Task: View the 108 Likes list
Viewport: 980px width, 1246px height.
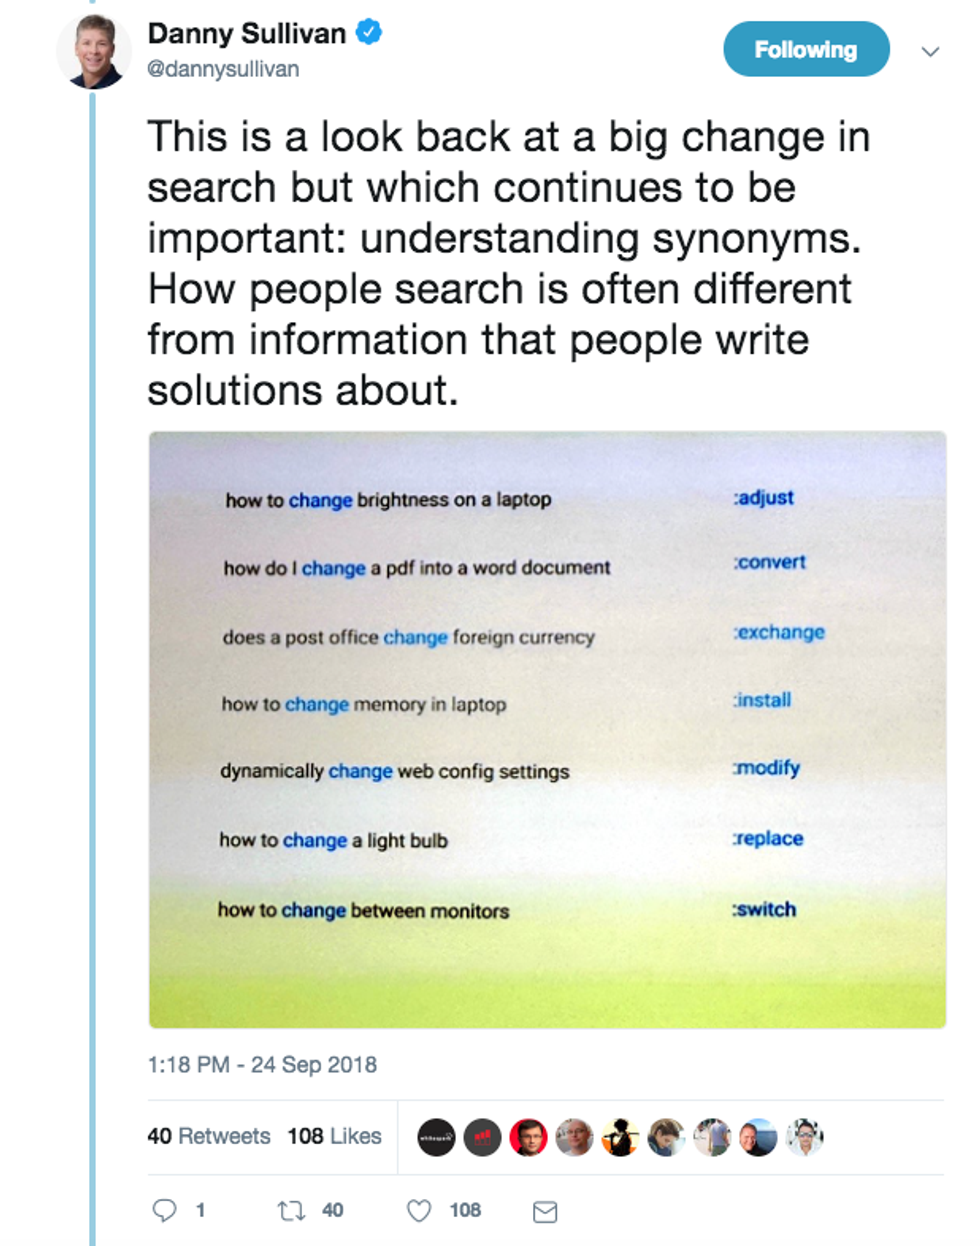Action: coord(334,1136)
